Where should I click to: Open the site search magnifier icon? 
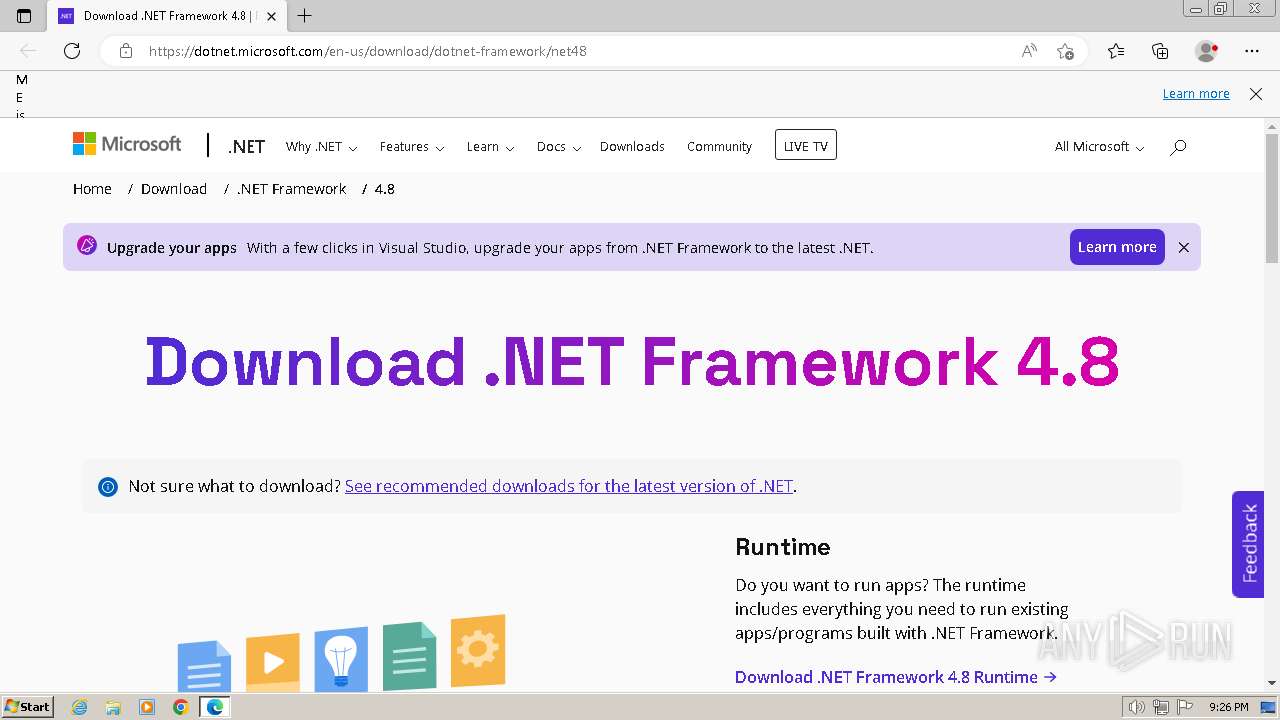pyautogui.click(x=1178, y=147)
